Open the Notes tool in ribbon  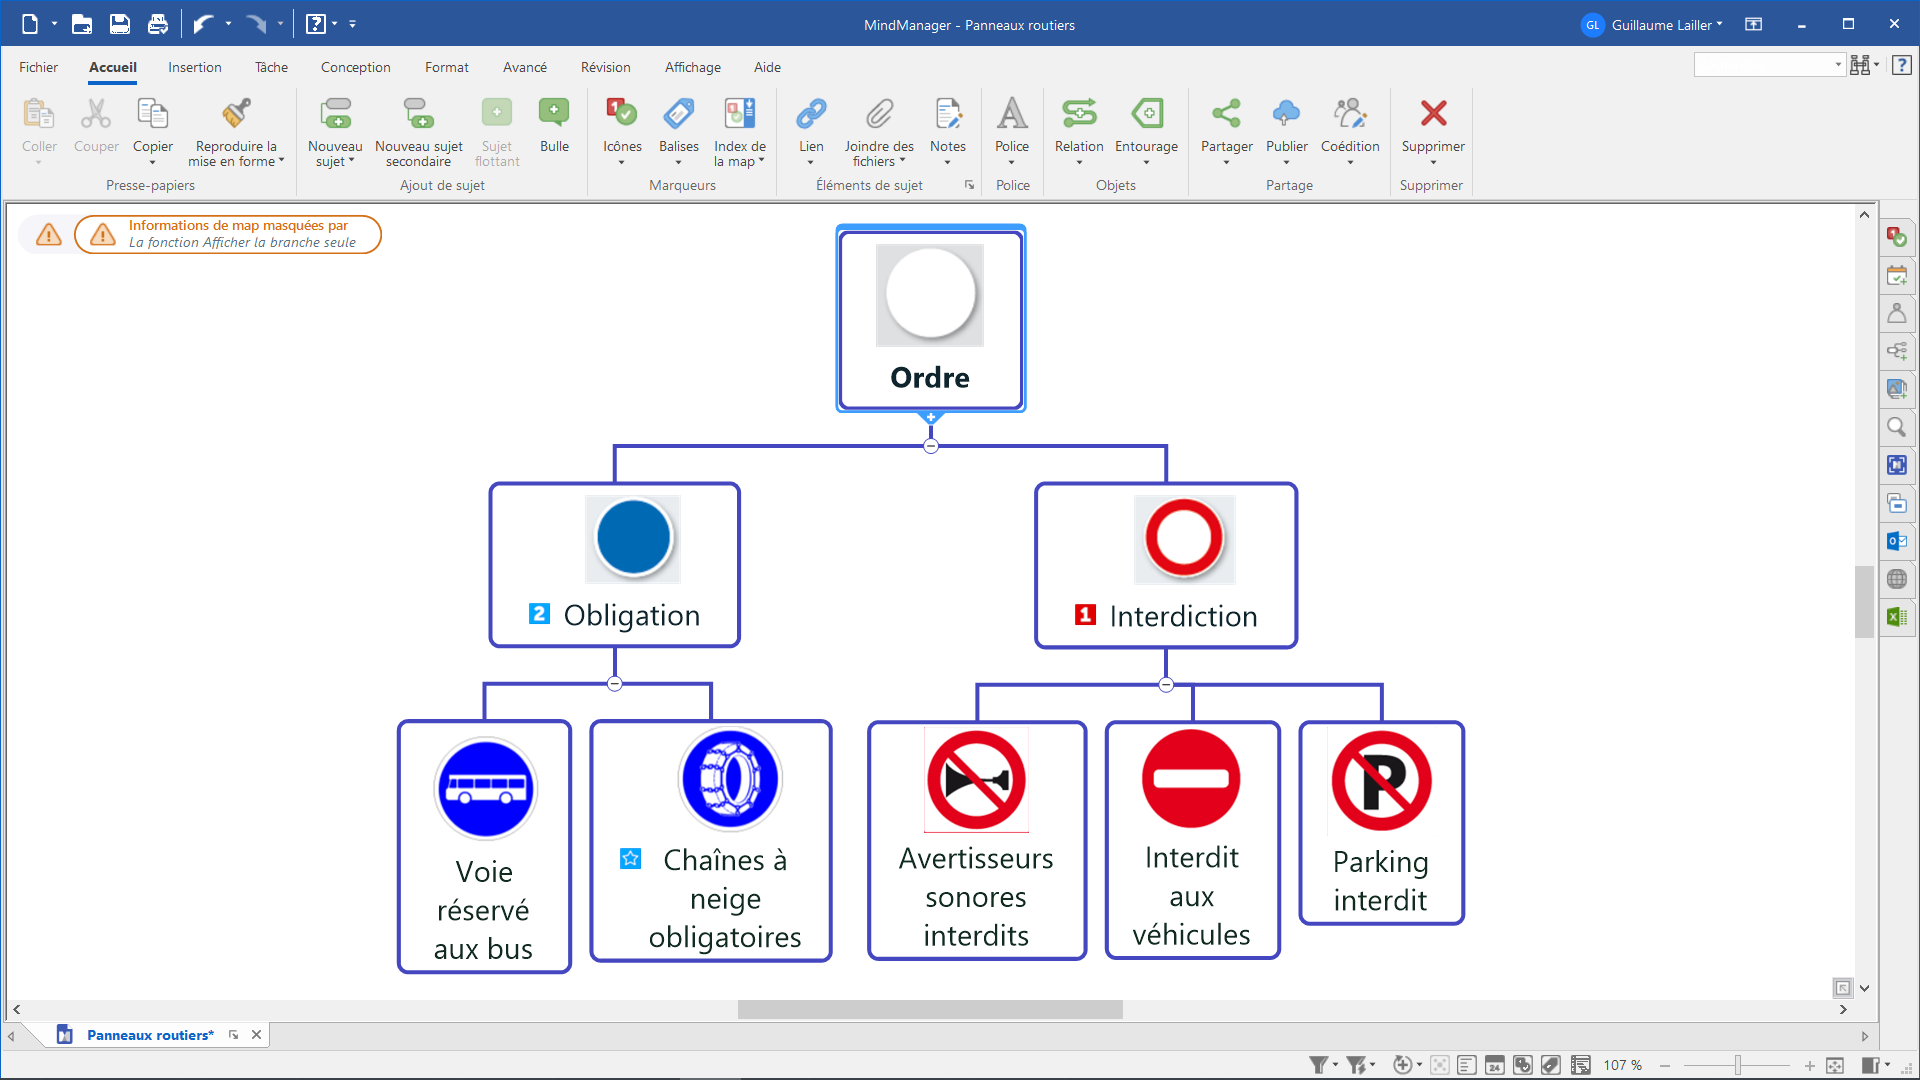(x=947, y=114)
